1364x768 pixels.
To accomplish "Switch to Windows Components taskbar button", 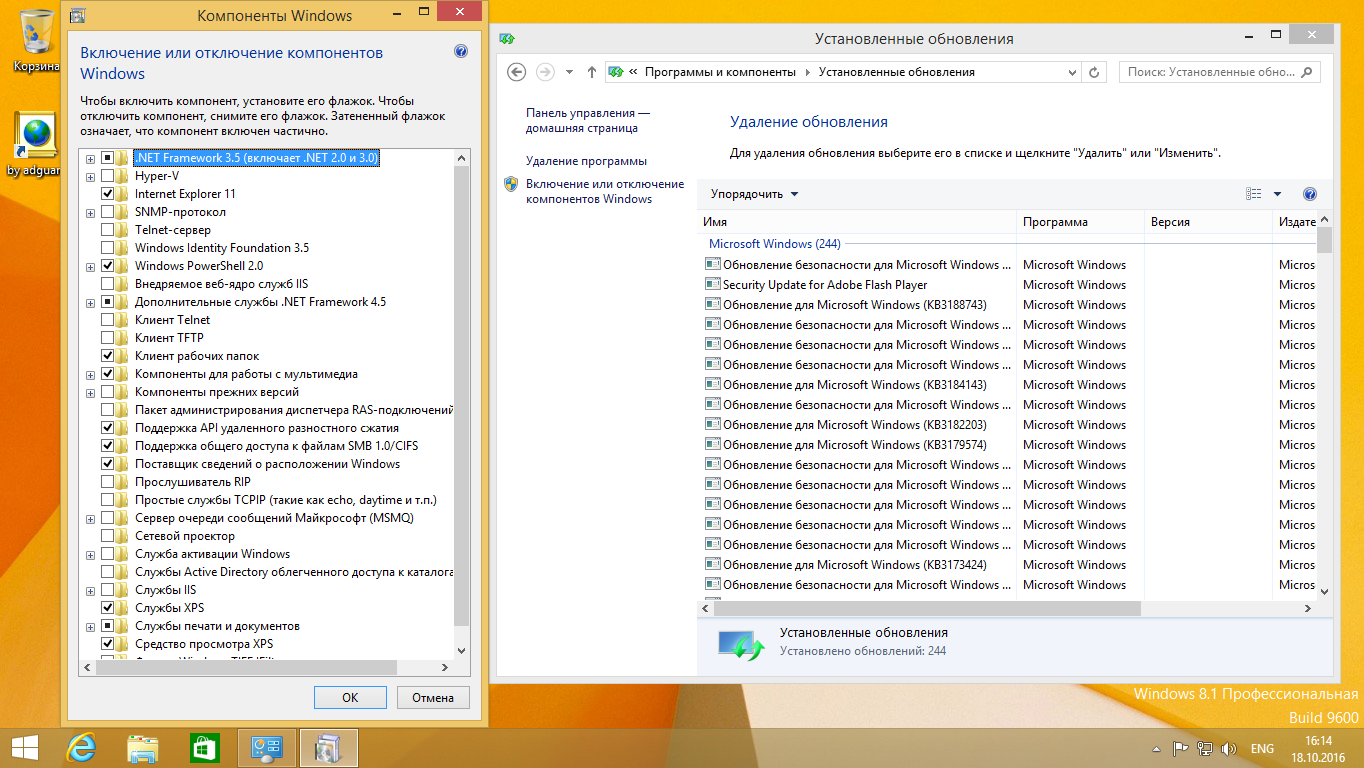I will click(x=328, y=748).
